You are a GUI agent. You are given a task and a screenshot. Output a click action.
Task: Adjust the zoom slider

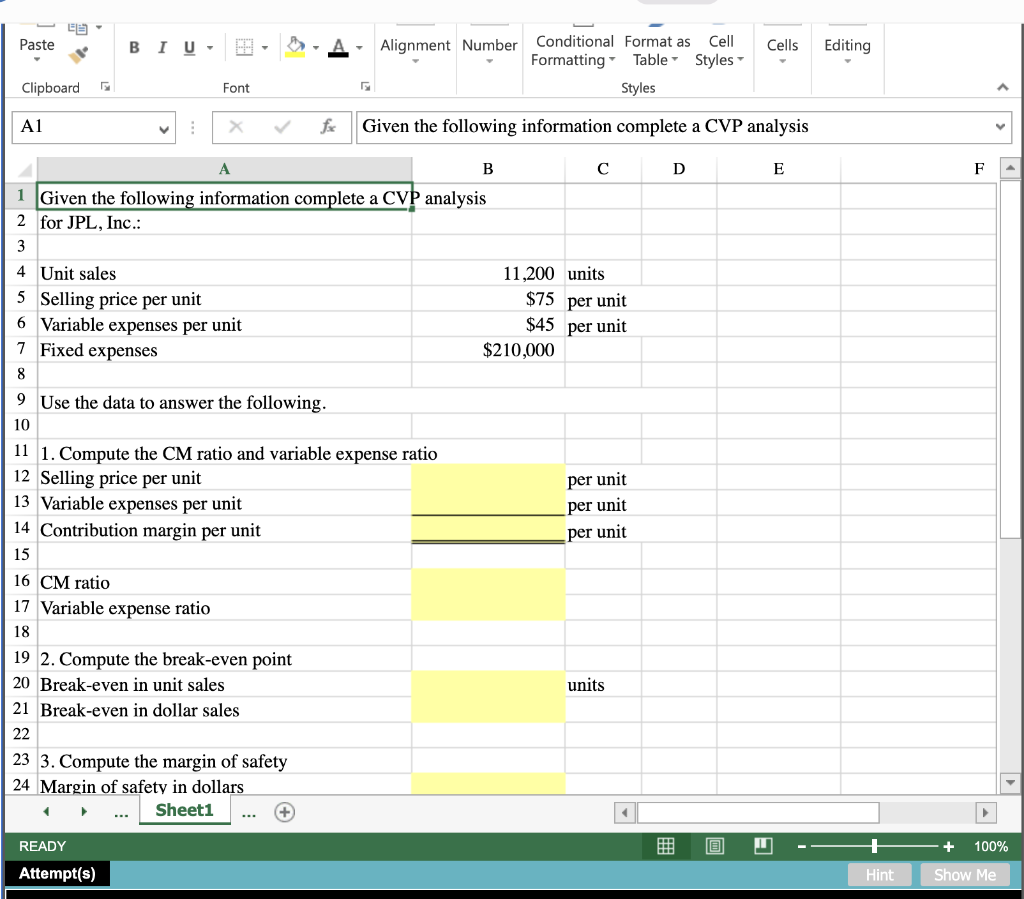(875, 846)
